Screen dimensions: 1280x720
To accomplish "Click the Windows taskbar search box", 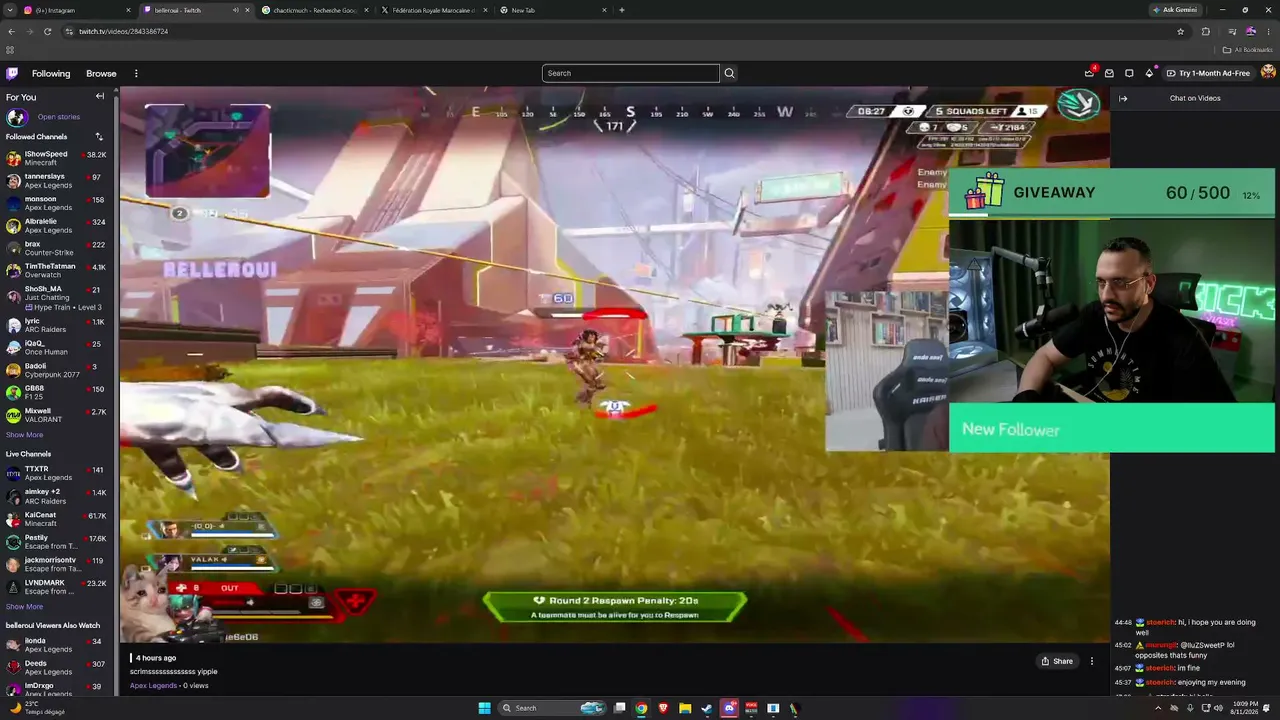I will (x=553, y=708).
